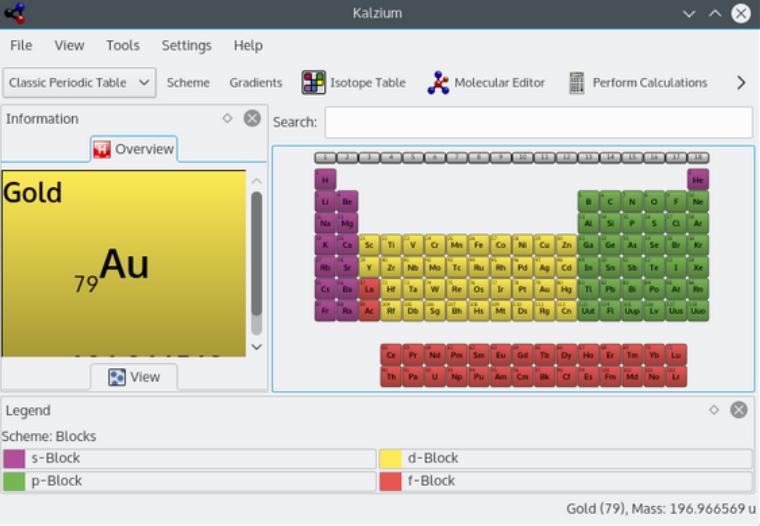Select Lawrencium (Lr) element tile

point(676,376)
